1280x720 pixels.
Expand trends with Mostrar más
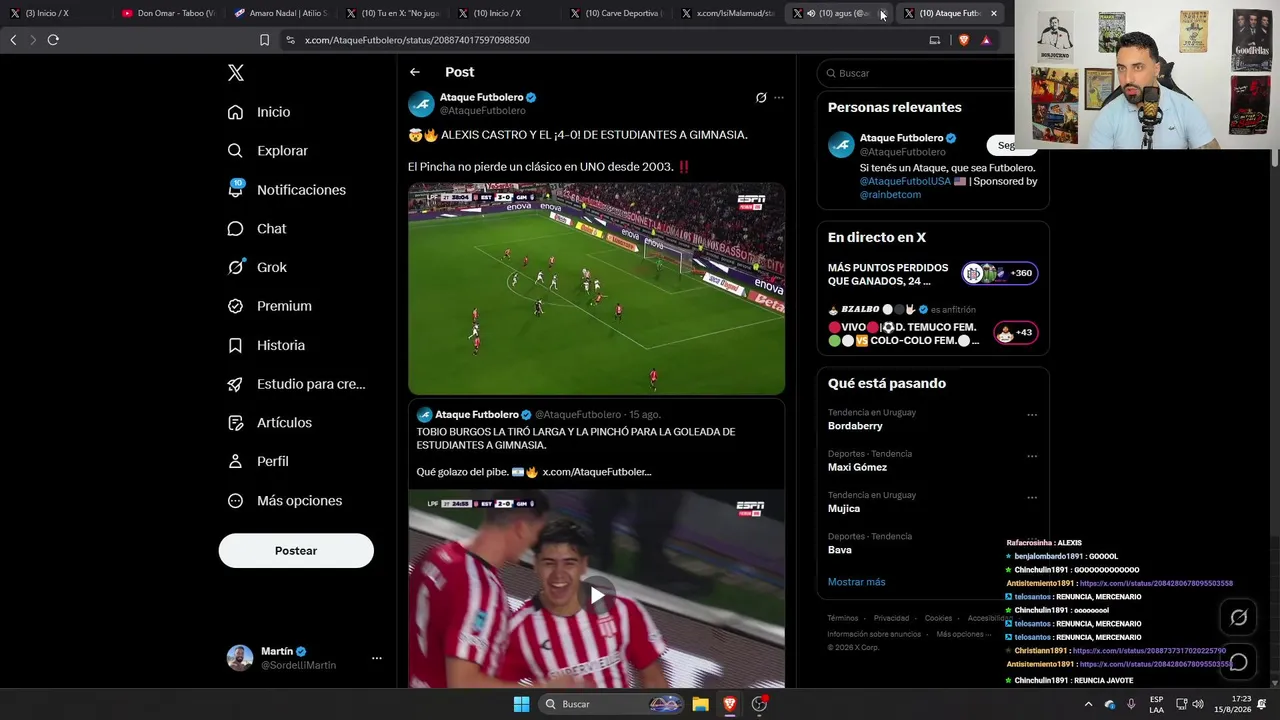pos(856,582)
